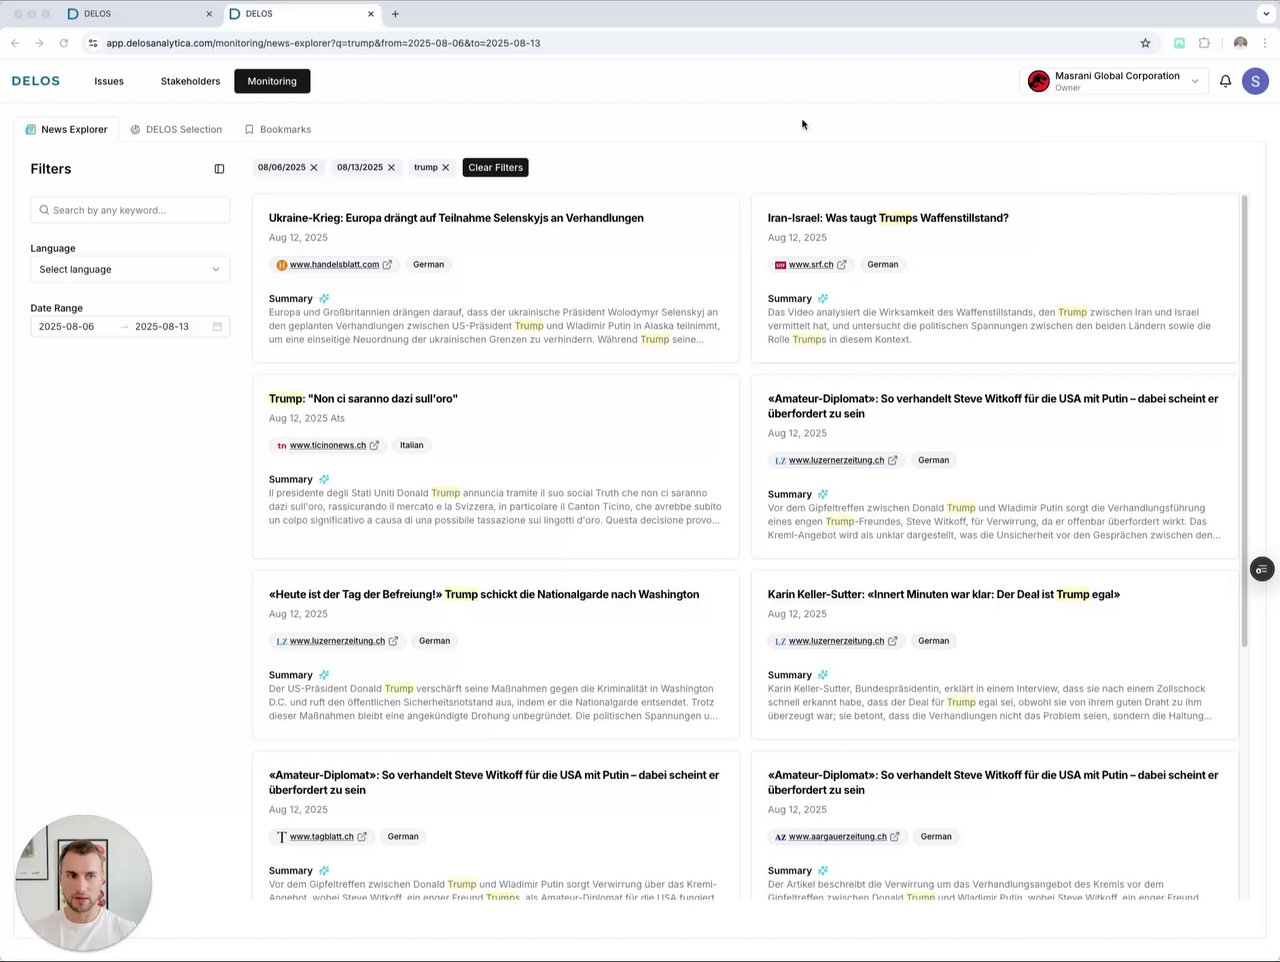Click the browser address bar URL
1280x962 pixels.
pyautogui.click(x=323, y=43)
